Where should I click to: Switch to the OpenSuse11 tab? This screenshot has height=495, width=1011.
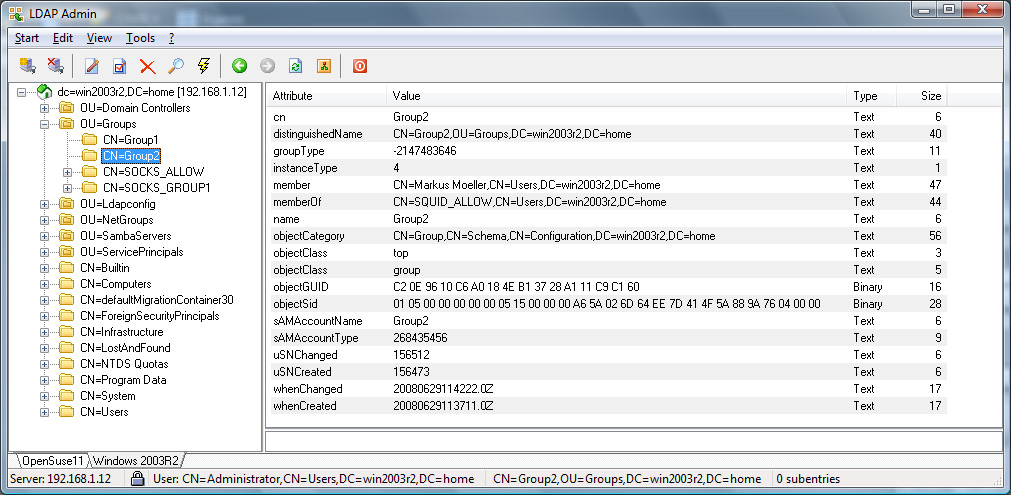(x=52, y=460)
